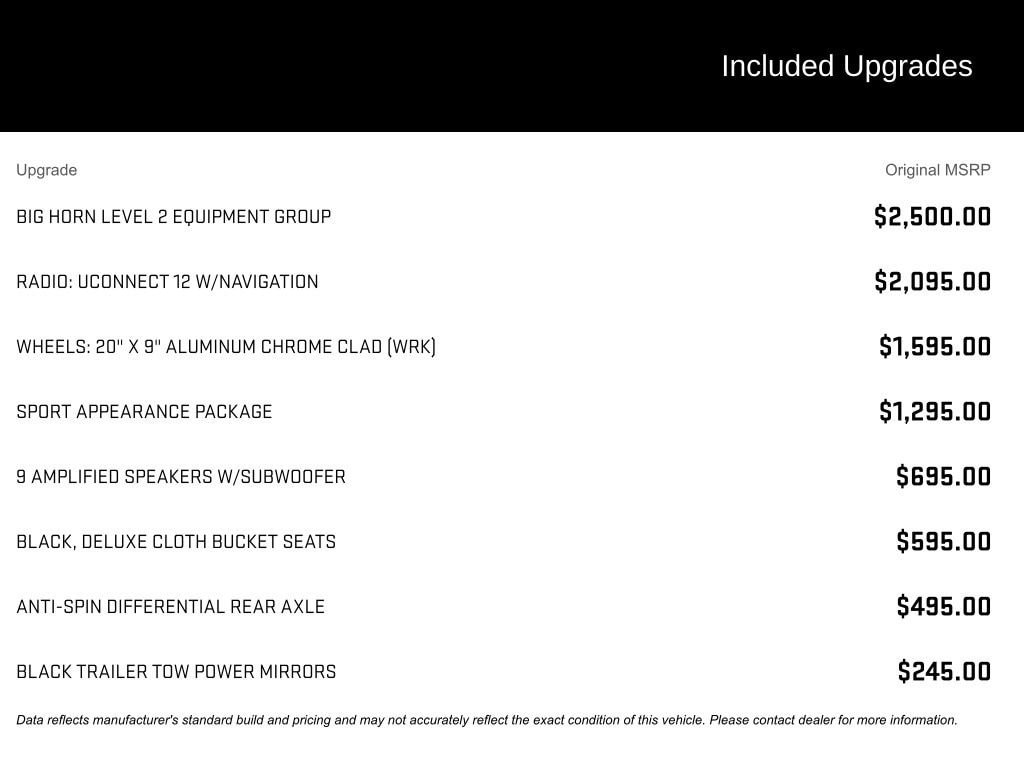Click the $1,295.00 price
This screenshot has height=768, width=1024.
935,412
